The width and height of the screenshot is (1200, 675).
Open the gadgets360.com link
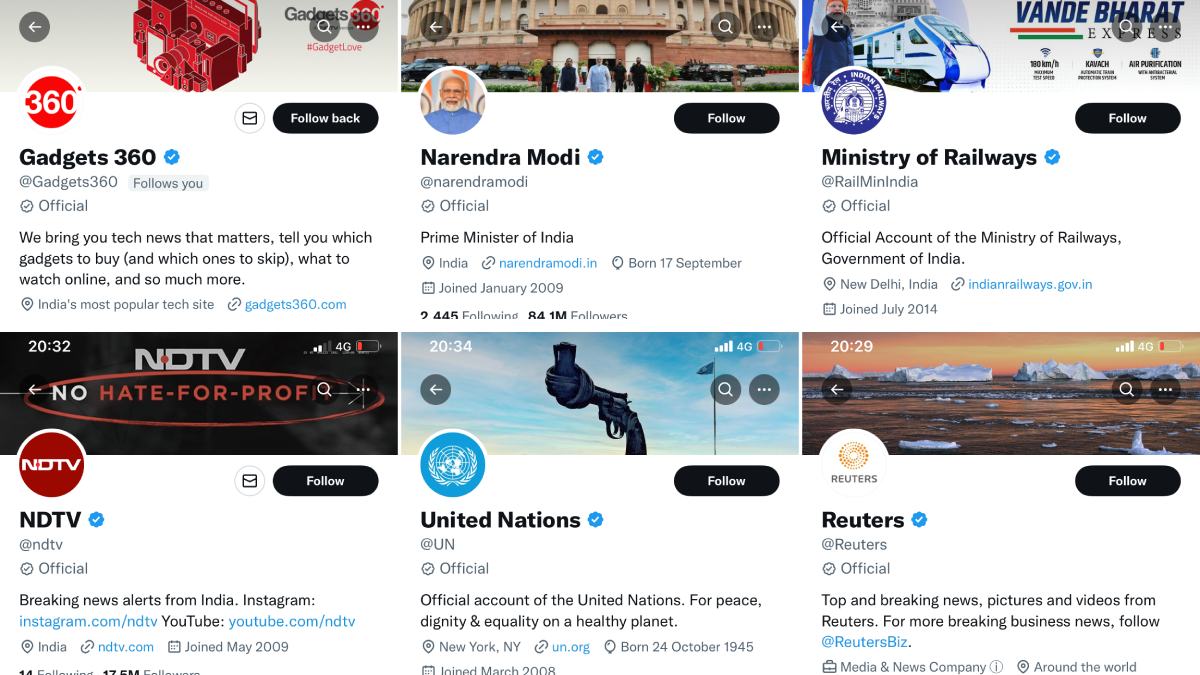[296, 305]
